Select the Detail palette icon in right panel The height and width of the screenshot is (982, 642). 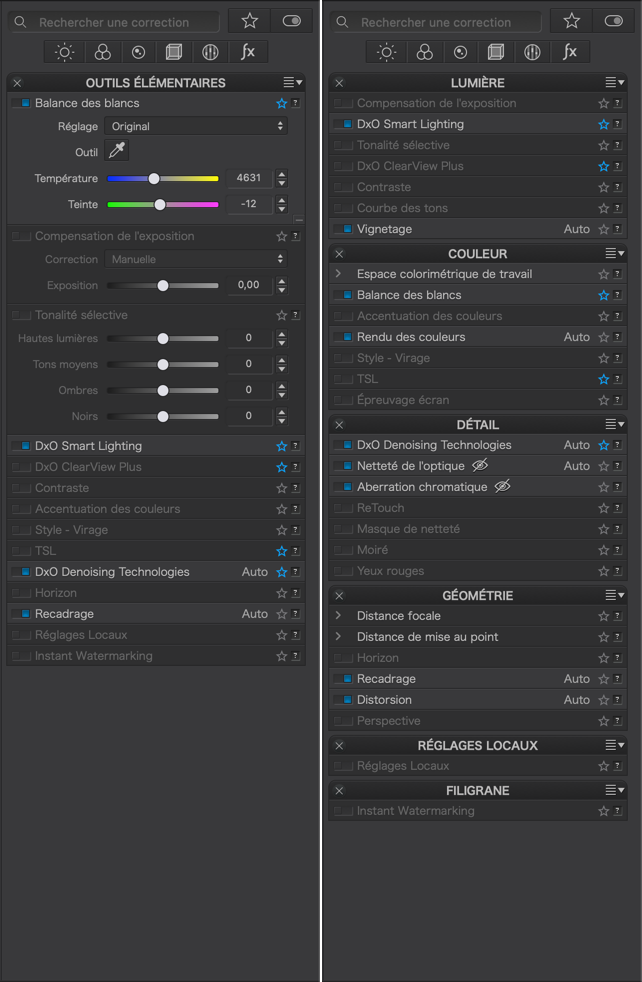[460, 52]
